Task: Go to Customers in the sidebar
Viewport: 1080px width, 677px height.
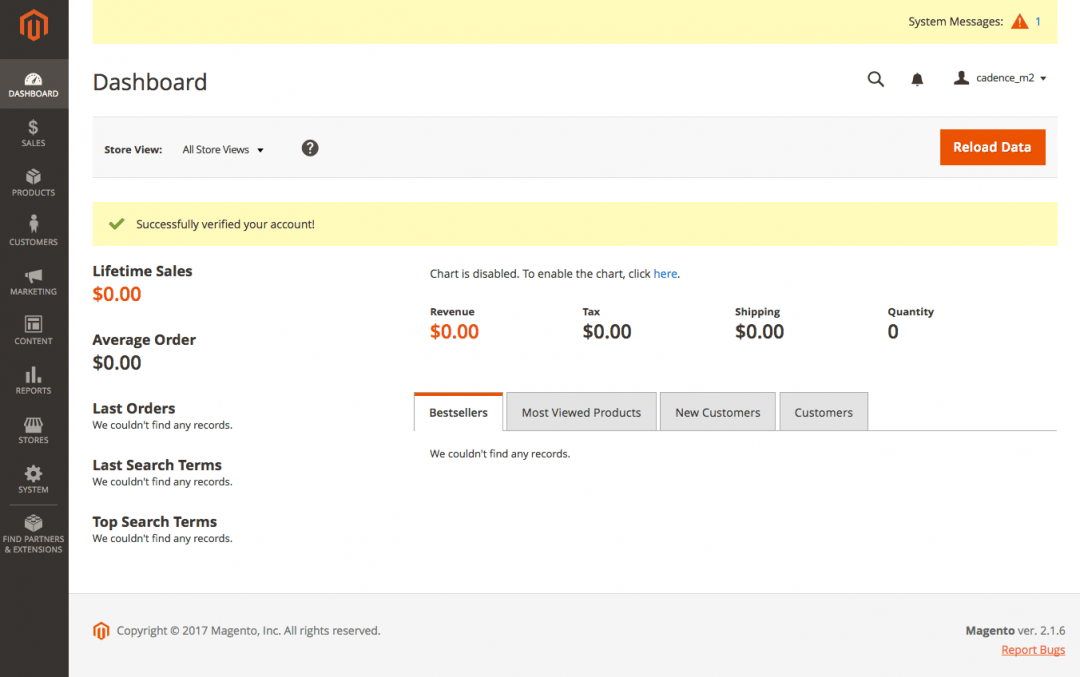Action: click(33, 231)
